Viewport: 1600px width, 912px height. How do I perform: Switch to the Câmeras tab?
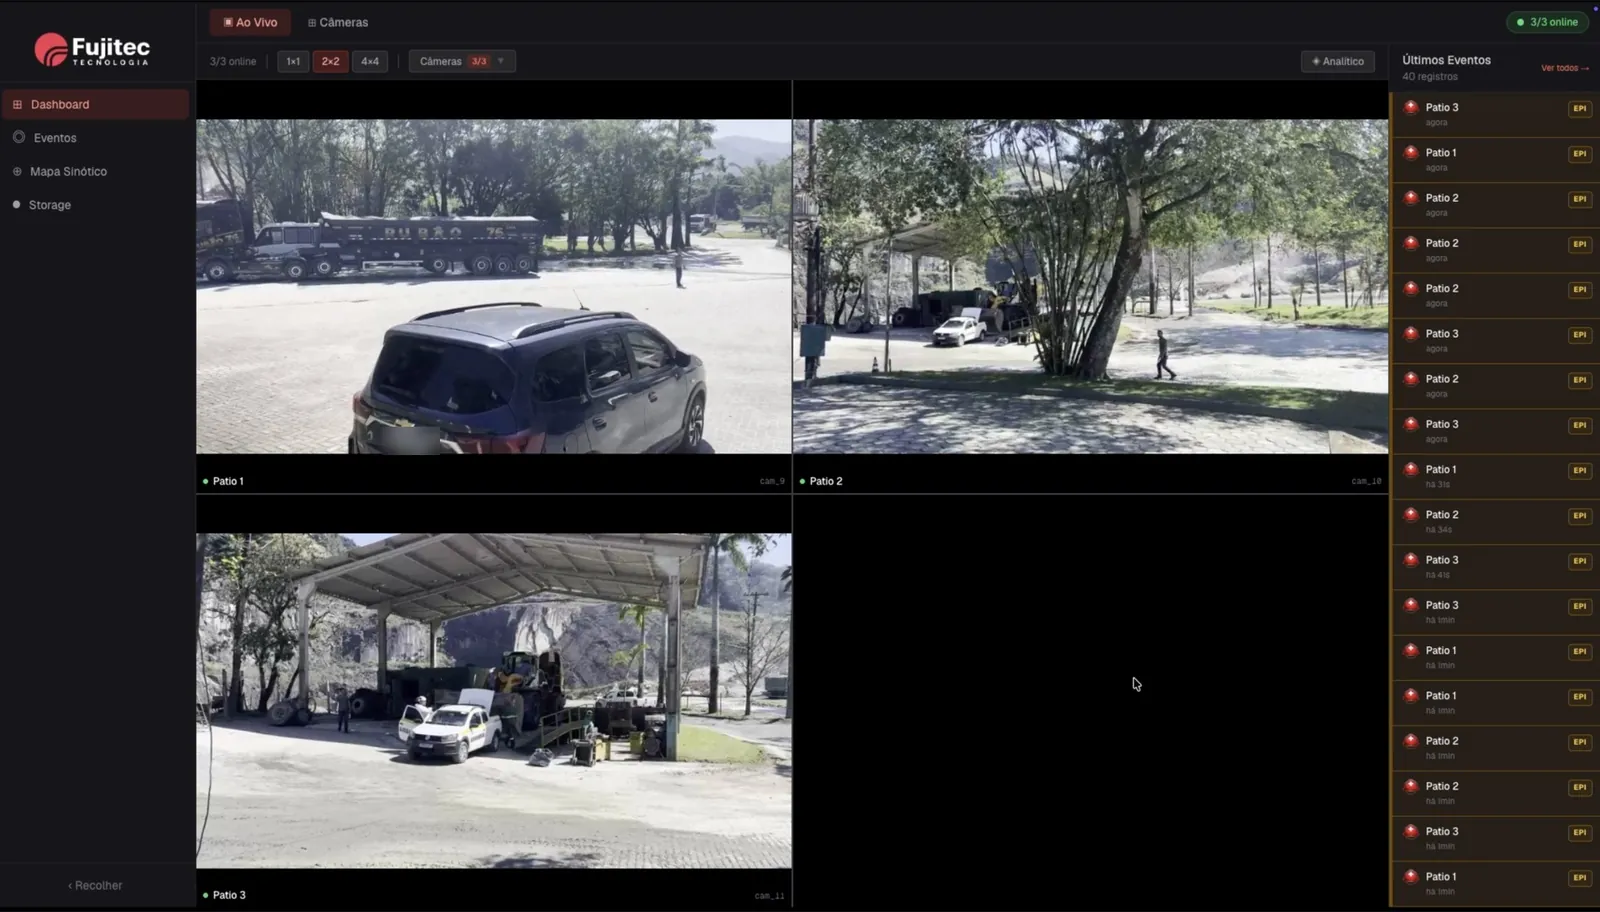pos(338,22)
